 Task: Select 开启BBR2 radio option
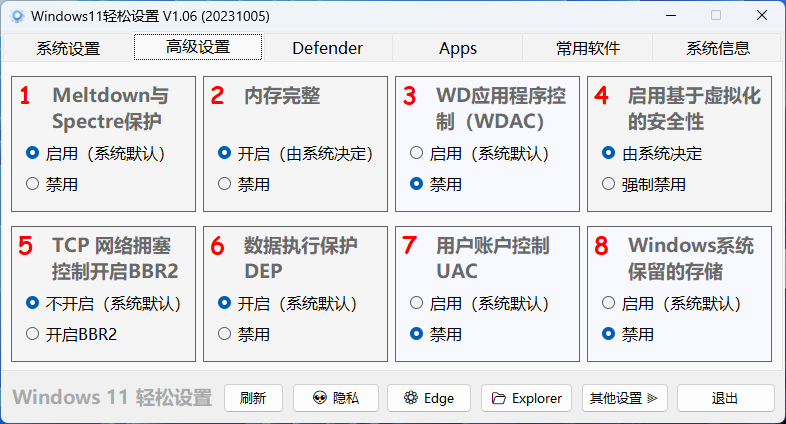[x=72, y=334]
